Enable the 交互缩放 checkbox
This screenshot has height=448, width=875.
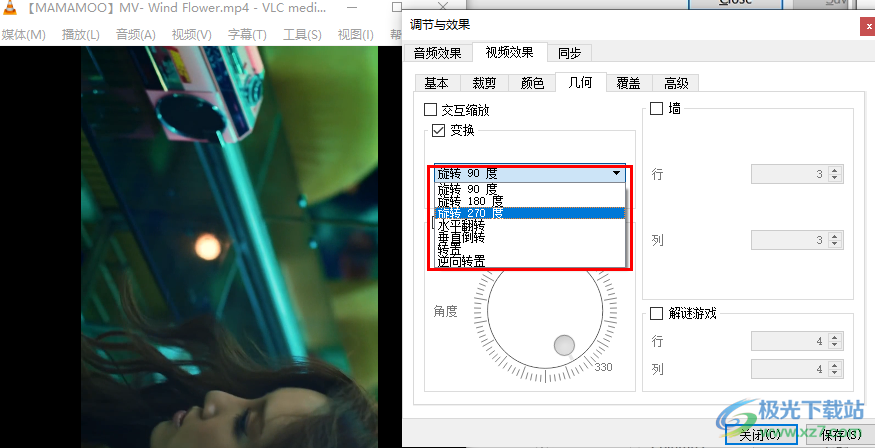[x=430, y=109]
